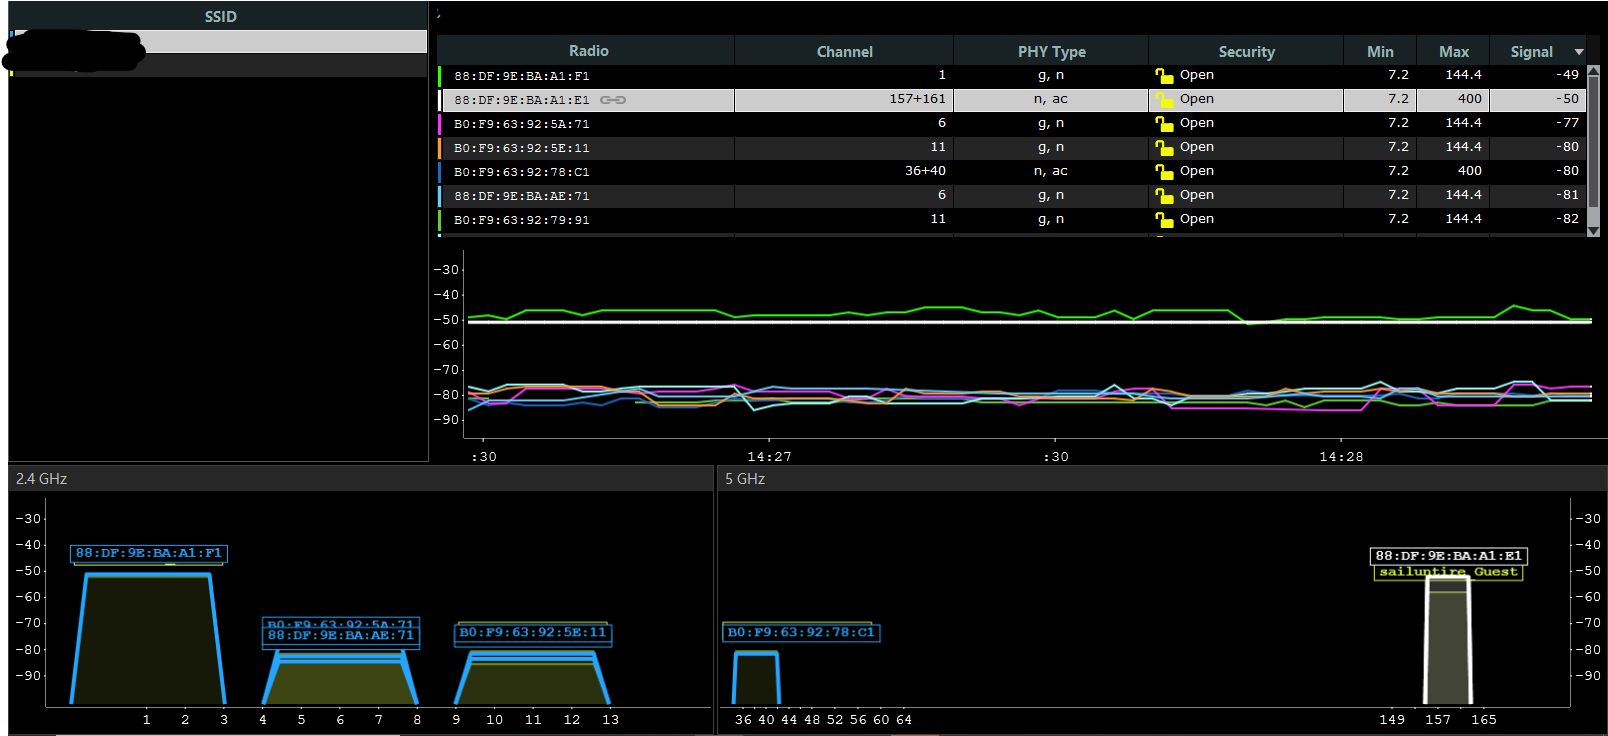Click the Radio column header

[588, 52]
